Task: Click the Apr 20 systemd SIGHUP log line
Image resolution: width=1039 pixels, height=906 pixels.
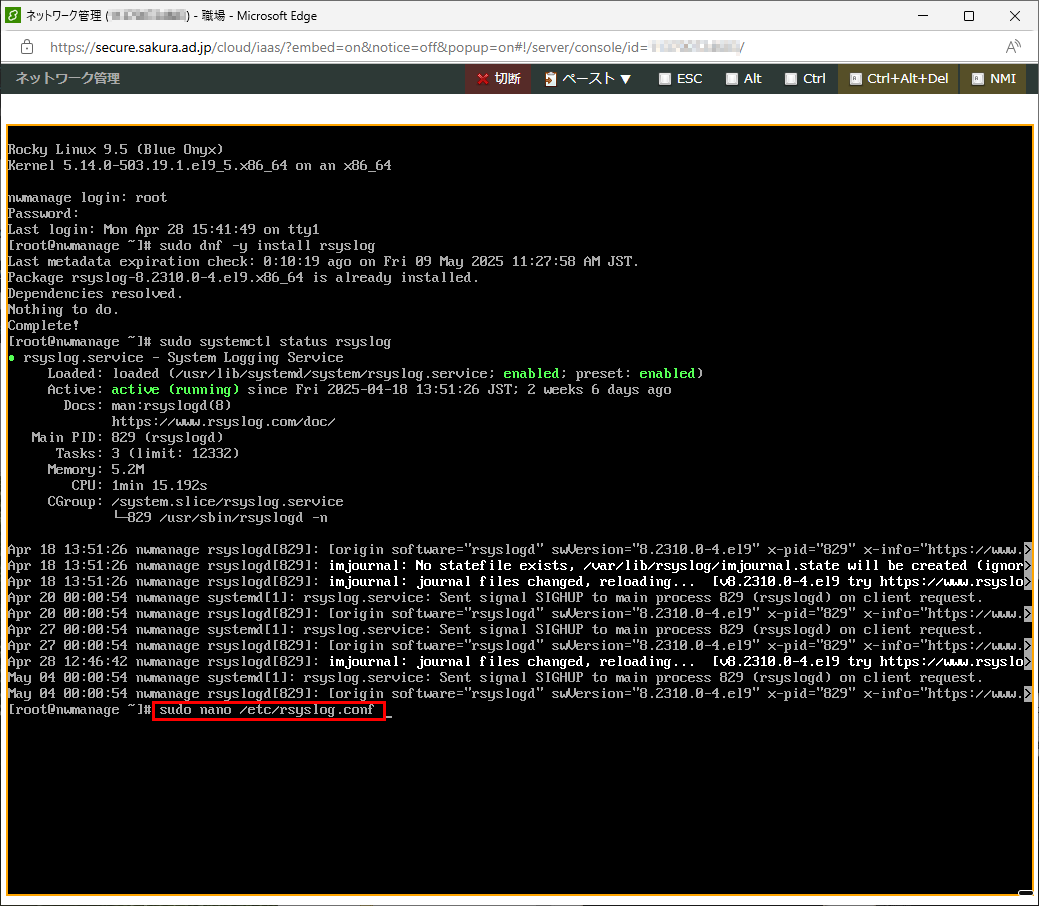Action: pos(496,597)
